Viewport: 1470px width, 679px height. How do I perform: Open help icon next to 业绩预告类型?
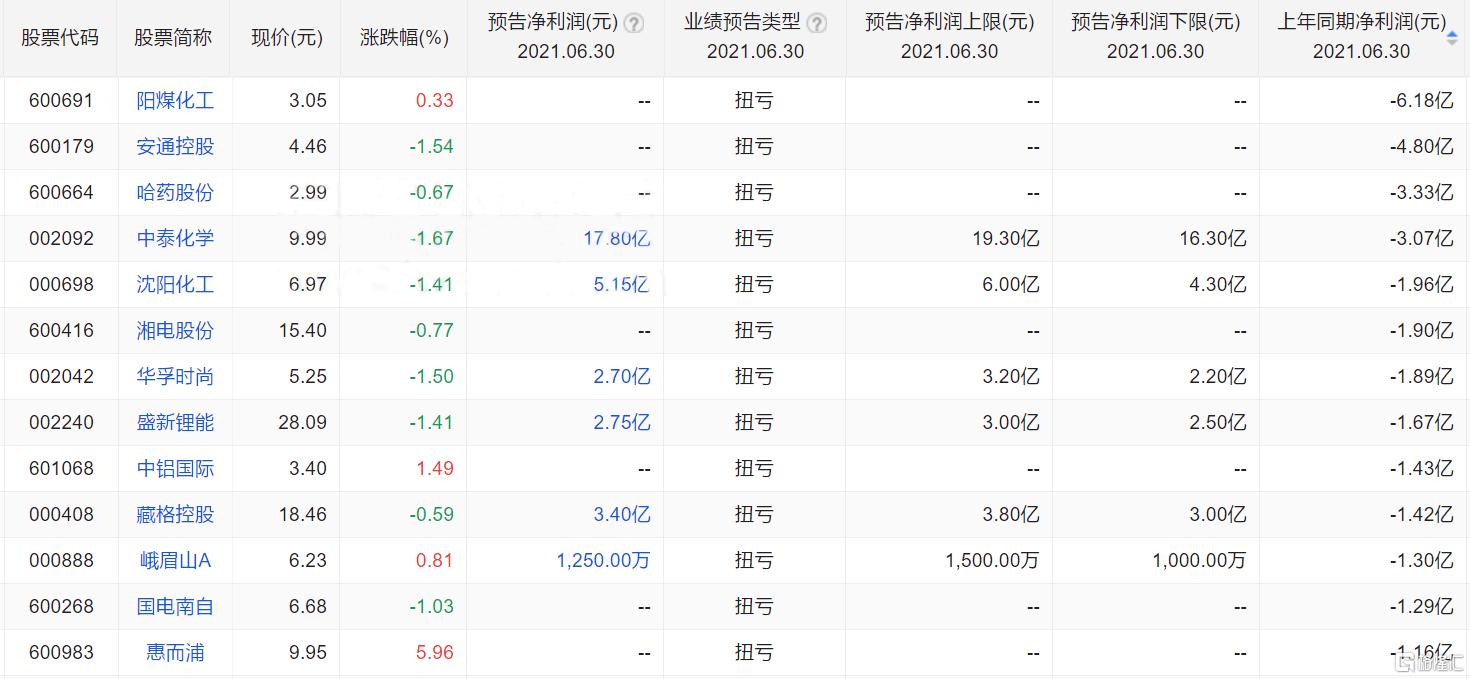[816, 23]
